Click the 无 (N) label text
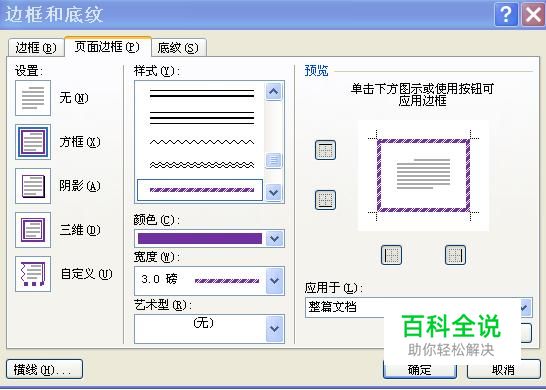Image resolution: width=546 pixels, height=390 pixels. (x=74, y=98)
